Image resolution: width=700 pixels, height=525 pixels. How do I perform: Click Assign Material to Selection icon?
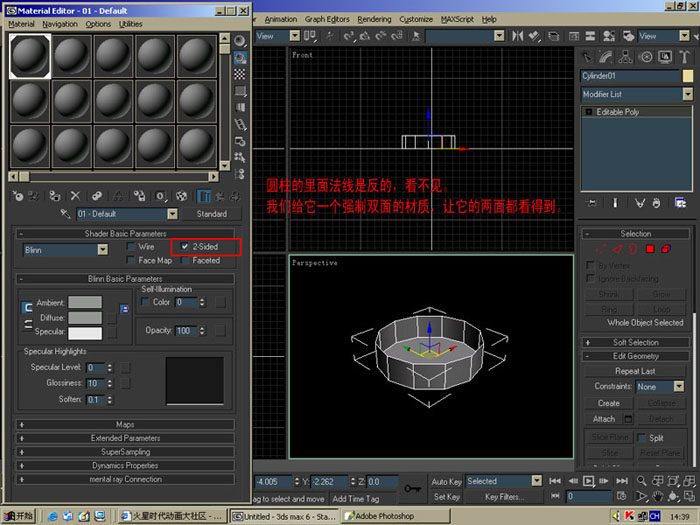(54, 196)
